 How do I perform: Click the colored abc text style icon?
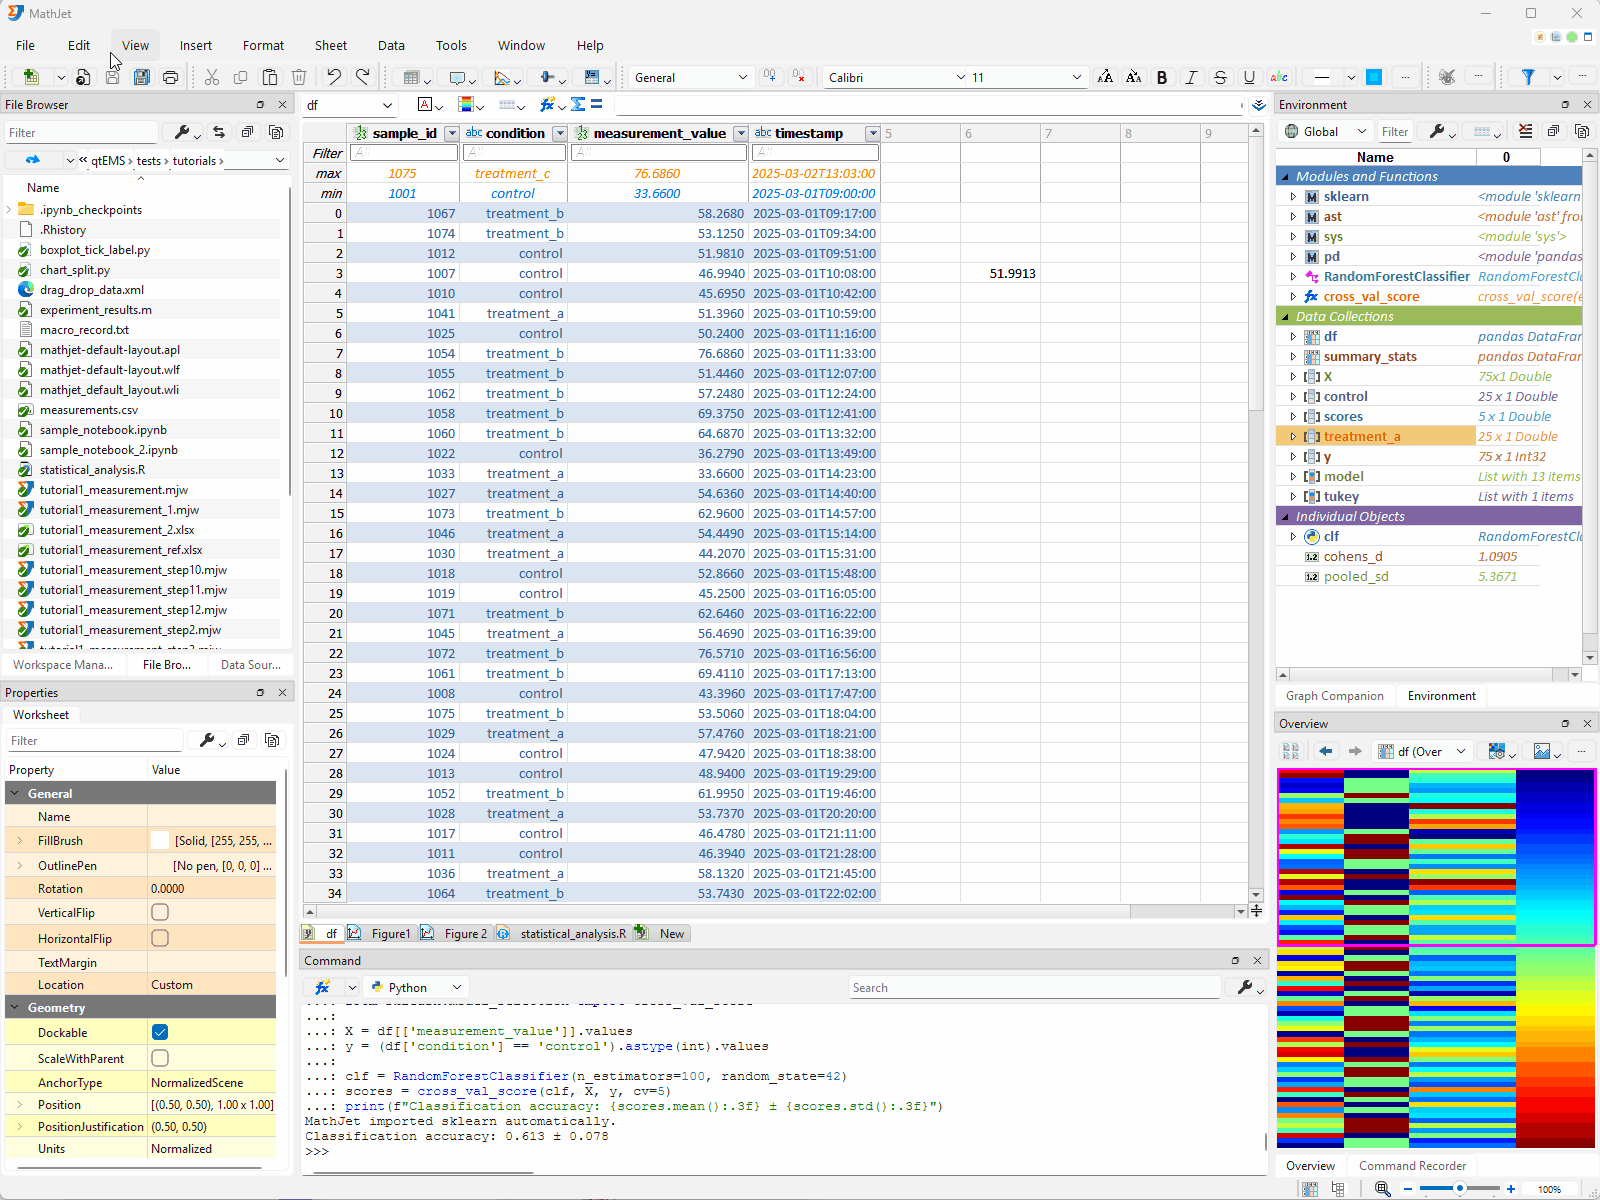[1278, 77]
